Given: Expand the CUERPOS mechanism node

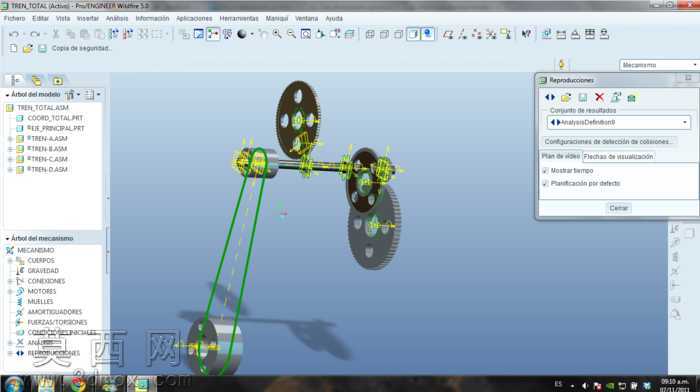Looking at the screenshot, I should pos(10,261).
